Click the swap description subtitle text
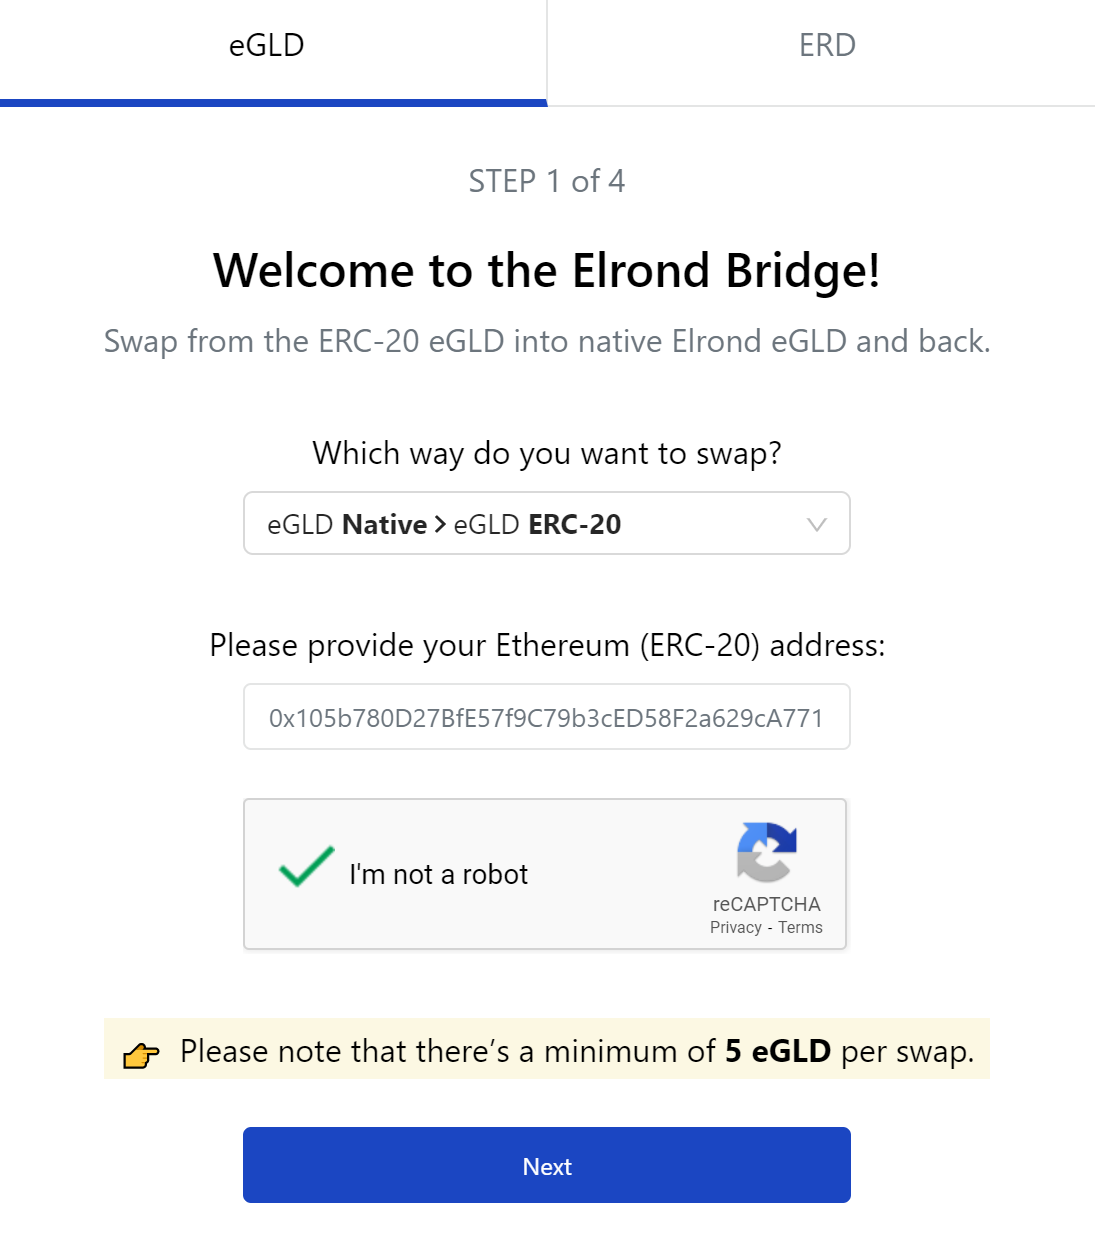The image size is (1095, 1249). coord(547,341)
